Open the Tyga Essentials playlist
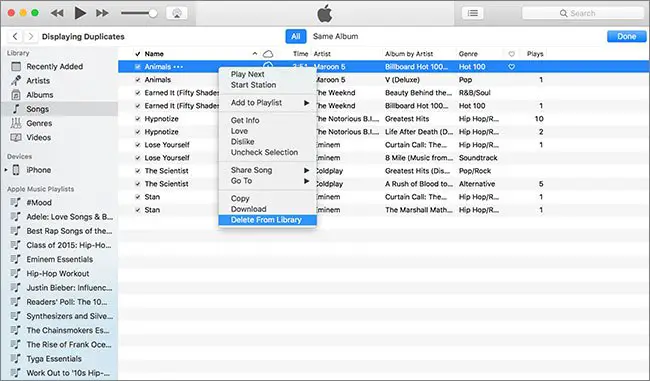650x381 pixels. click(54, 359)
